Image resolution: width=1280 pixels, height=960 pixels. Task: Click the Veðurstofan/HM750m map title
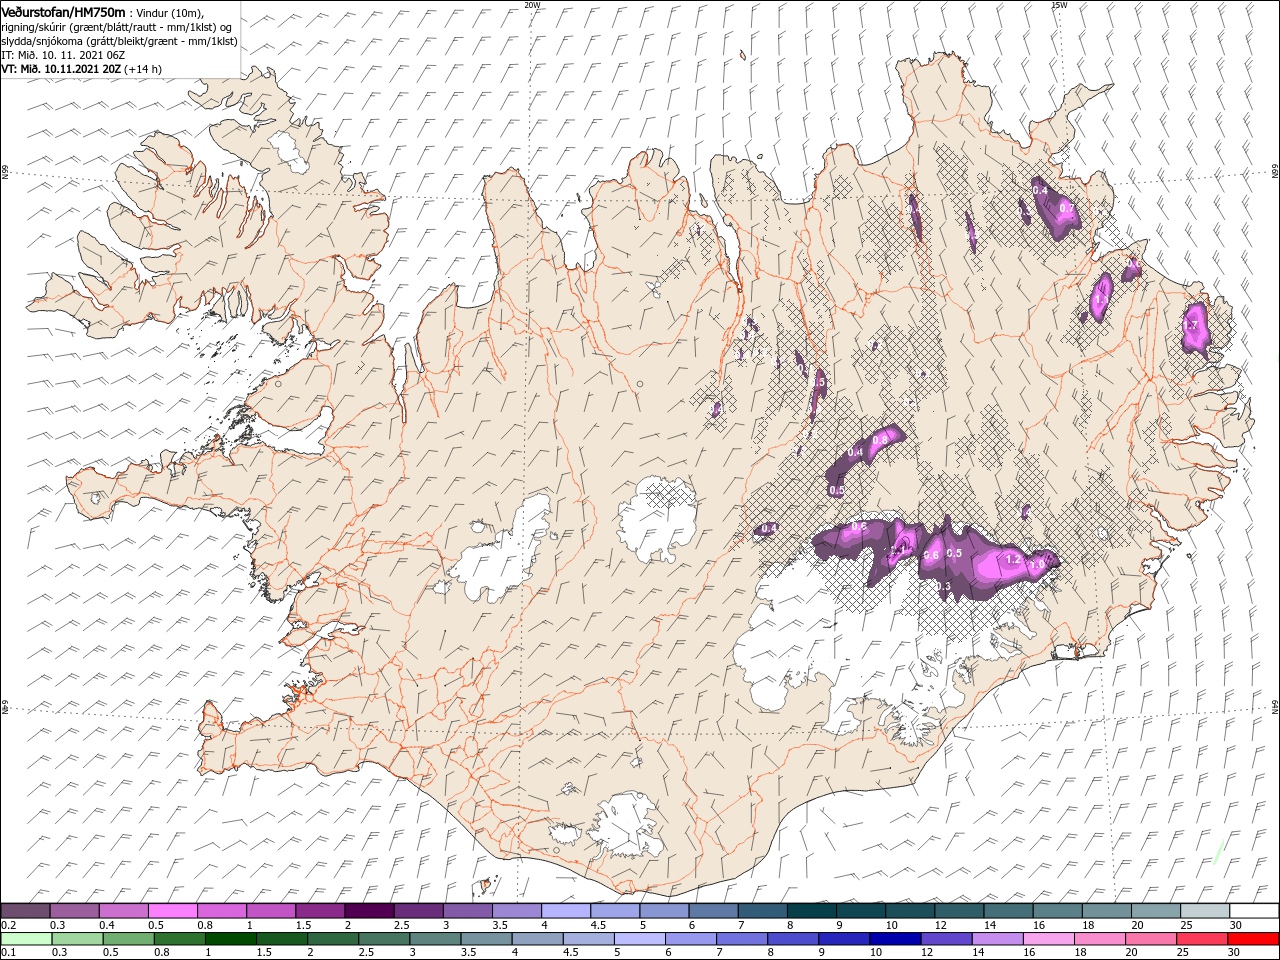click(64, 11)
